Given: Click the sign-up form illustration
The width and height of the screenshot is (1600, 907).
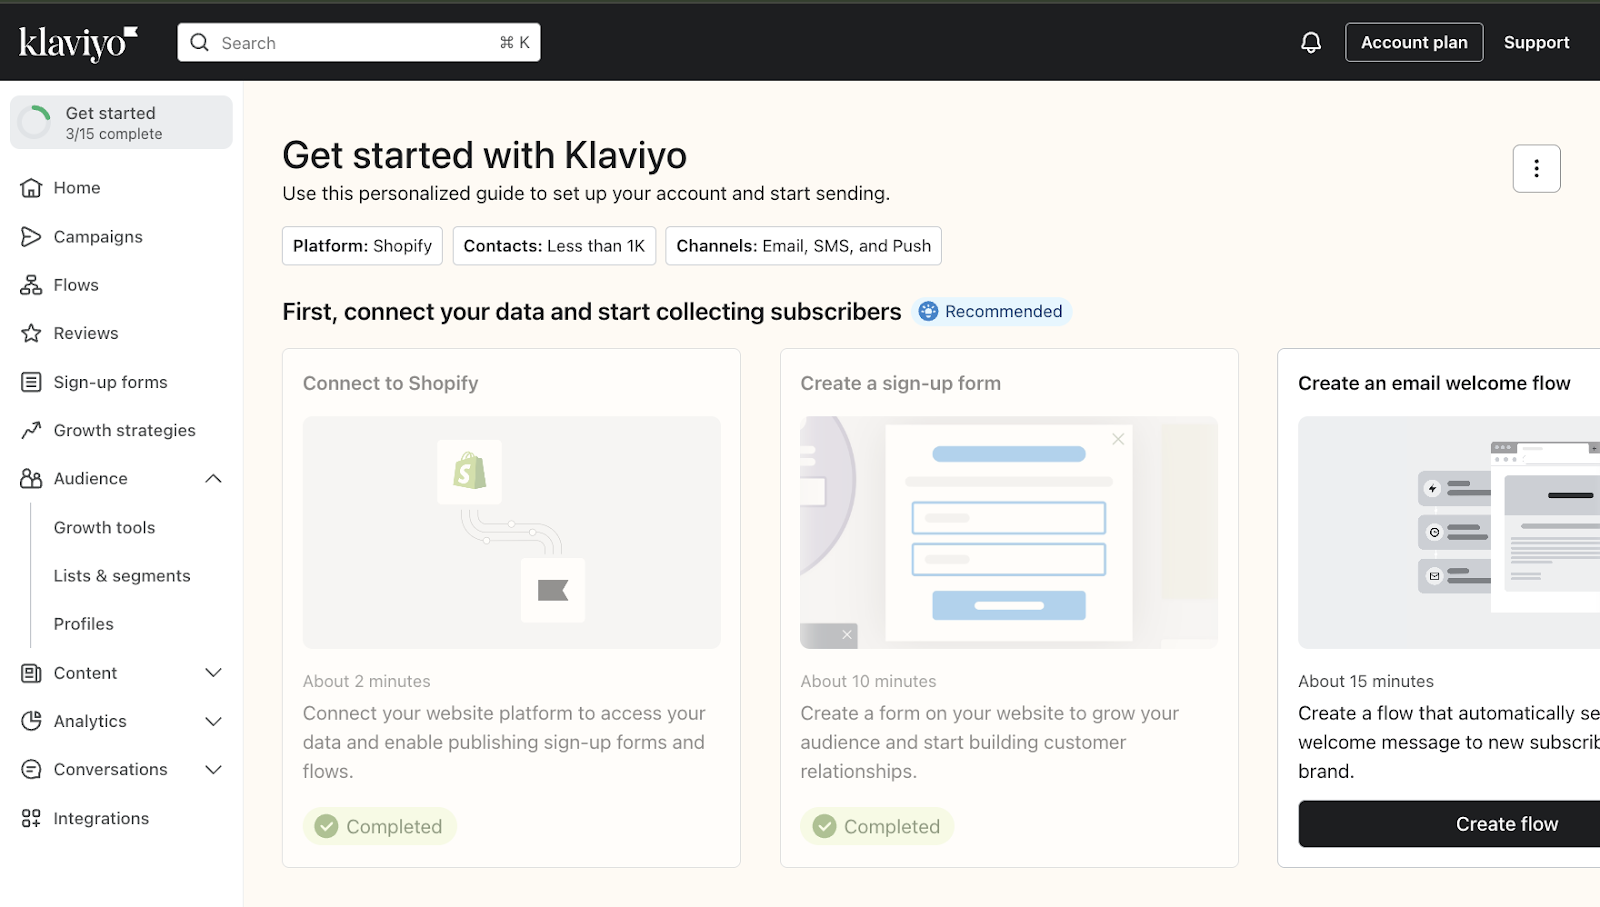Looking at the screenshot, I should click(x=1009, y=532).
